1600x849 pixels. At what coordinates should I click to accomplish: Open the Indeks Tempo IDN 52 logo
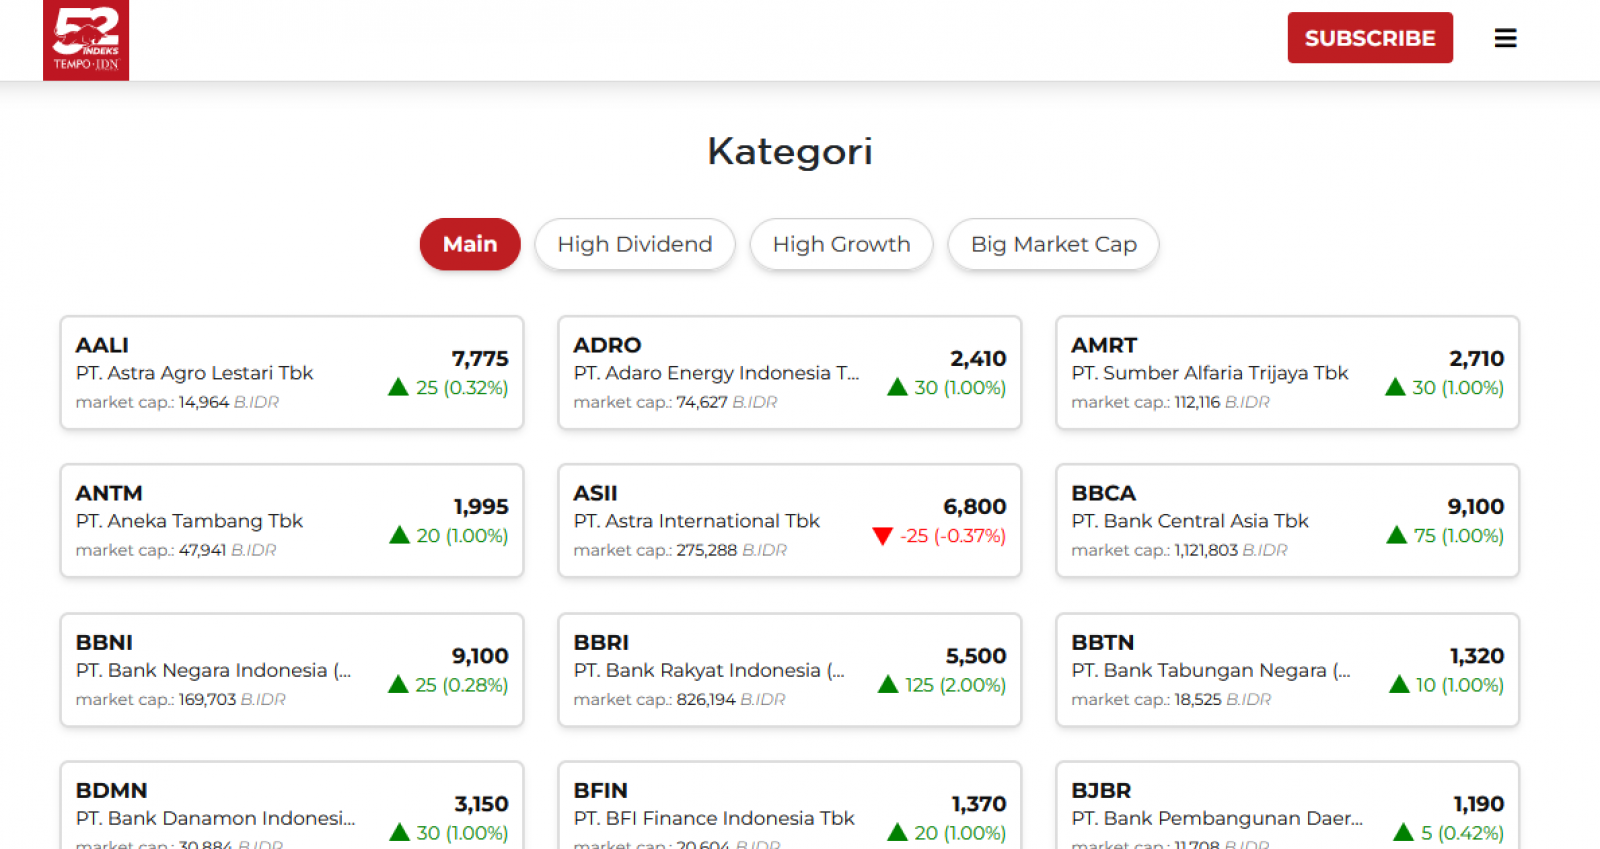pyautogui.click(x=86, y=40)
